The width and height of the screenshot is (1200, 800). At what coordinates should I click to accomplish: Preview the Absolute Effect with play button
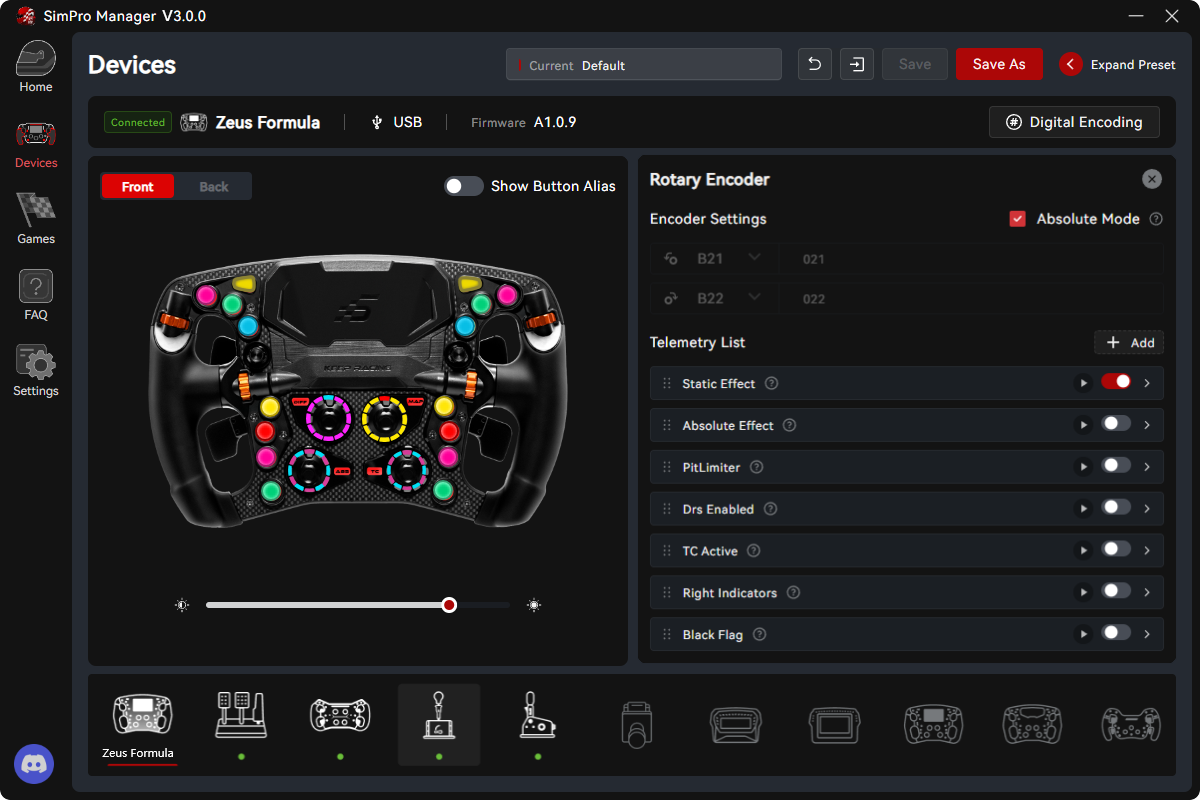click(x=1083, y=425)
